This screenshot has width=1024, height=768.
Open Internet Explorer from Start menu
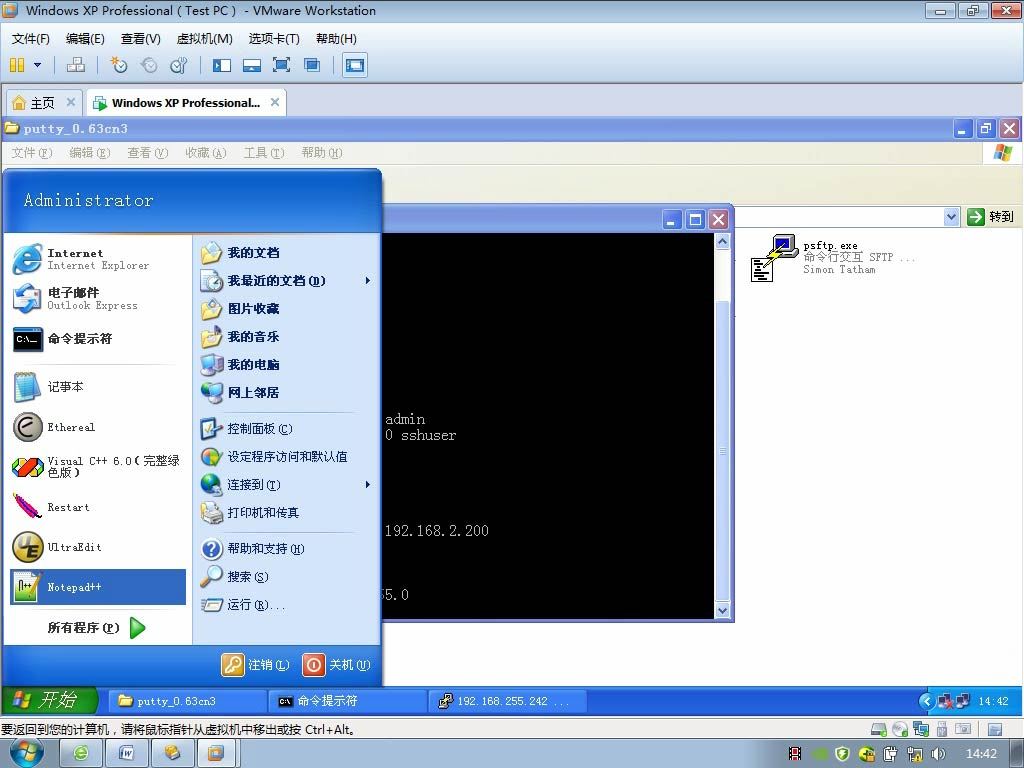click(x=98, y=259)
